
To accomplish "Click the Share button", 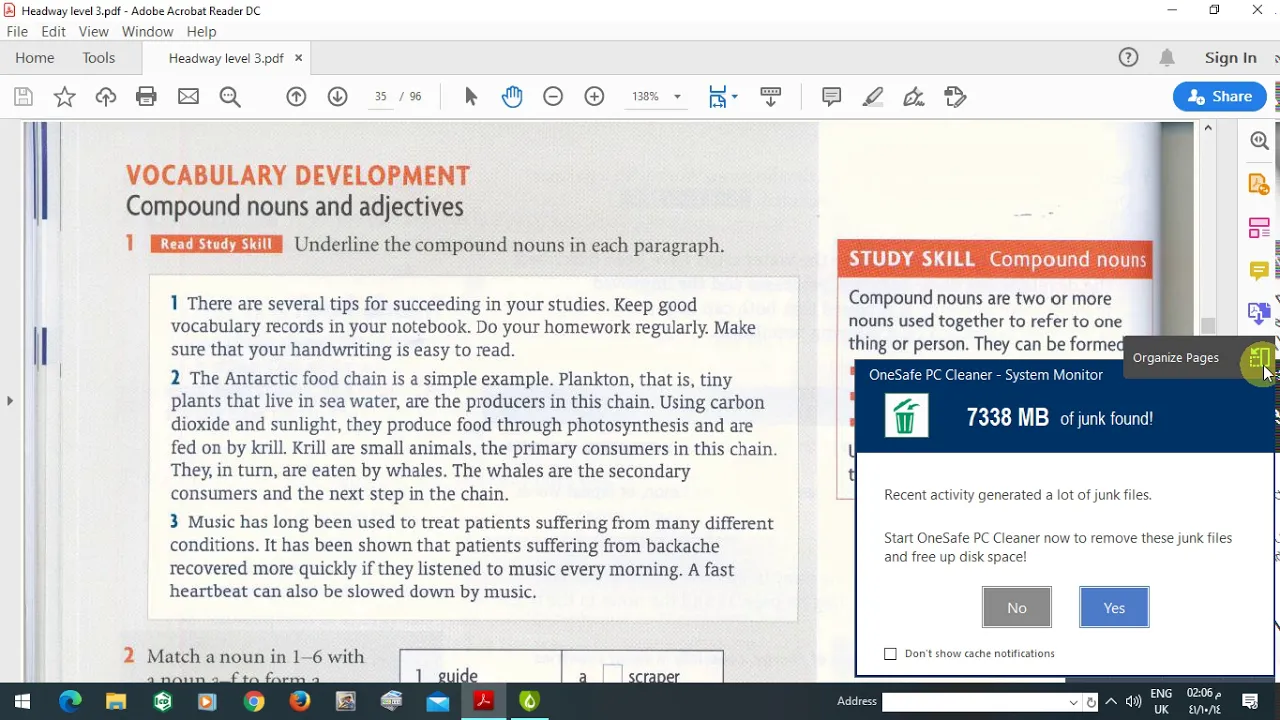I will pyautogui.click(x=1220, y=97).
